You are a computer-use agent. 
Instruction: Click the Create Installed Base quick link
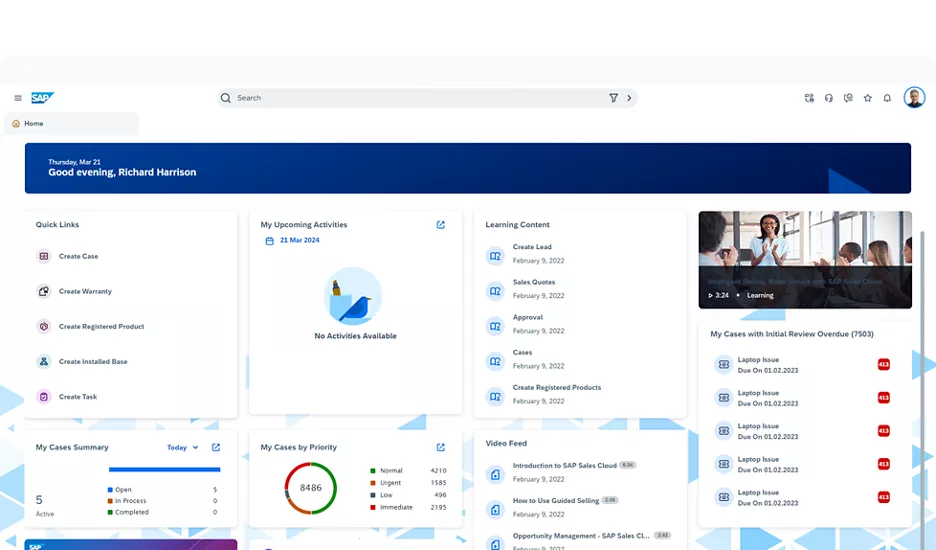coord(93,362)
